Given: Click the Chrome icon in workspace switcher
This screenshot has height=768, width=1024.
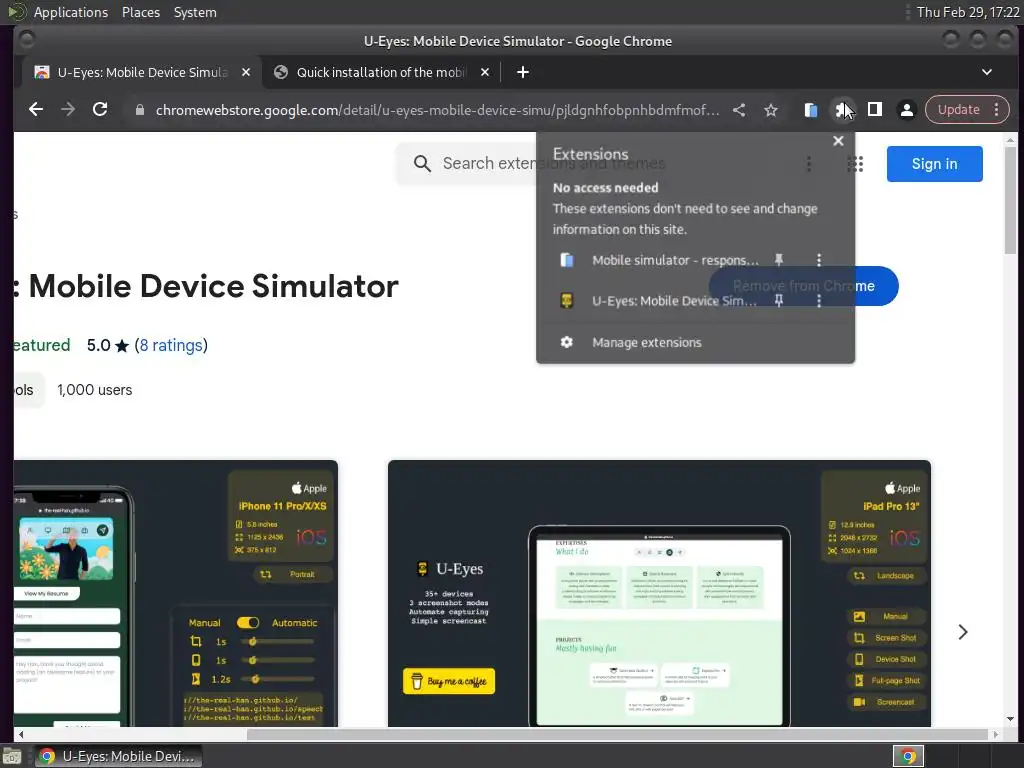Looking at the screenshot, I should 908,756.
